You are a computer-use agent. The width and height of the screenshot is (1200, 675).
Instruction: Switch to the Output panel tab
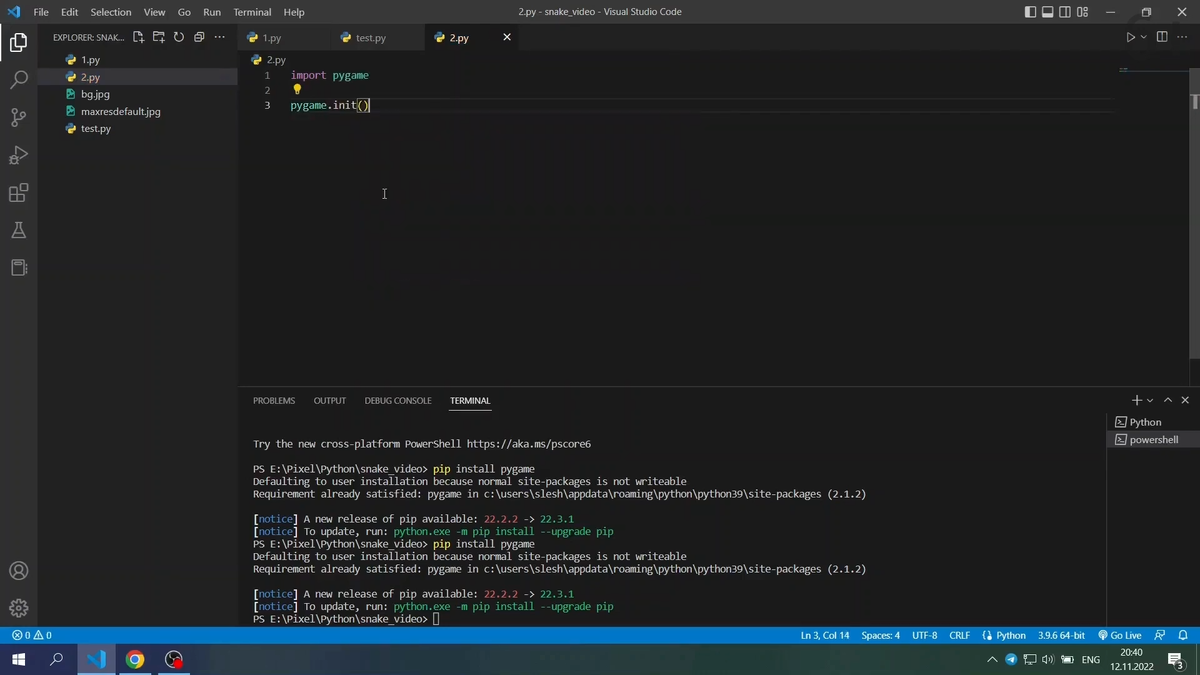click(329, 400)
